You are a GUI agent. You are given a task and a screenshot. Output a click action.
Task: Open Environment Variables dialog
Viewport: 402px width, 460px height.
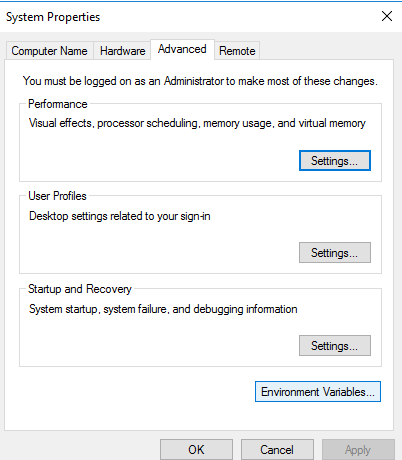(318, 392)
